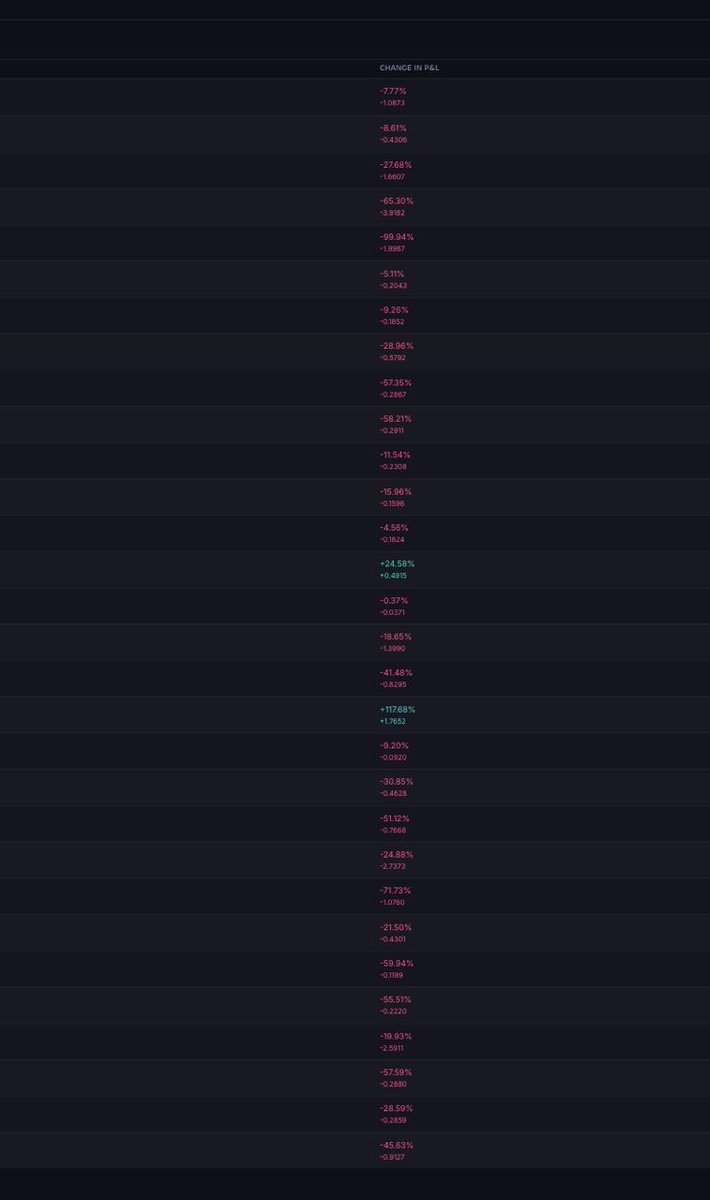Click the -41.48% P&L value

click(x=396, y=673)
